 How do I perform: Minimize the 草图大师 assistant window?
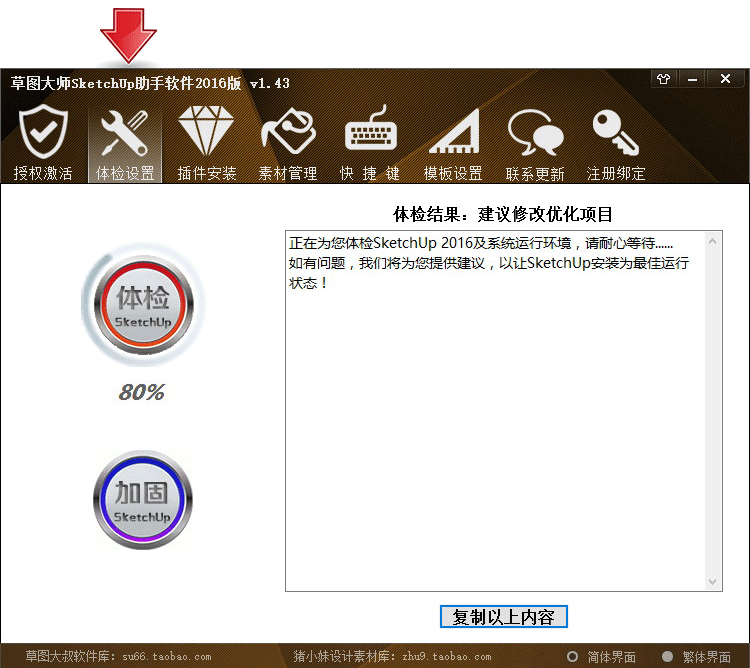tap(692, 79)
